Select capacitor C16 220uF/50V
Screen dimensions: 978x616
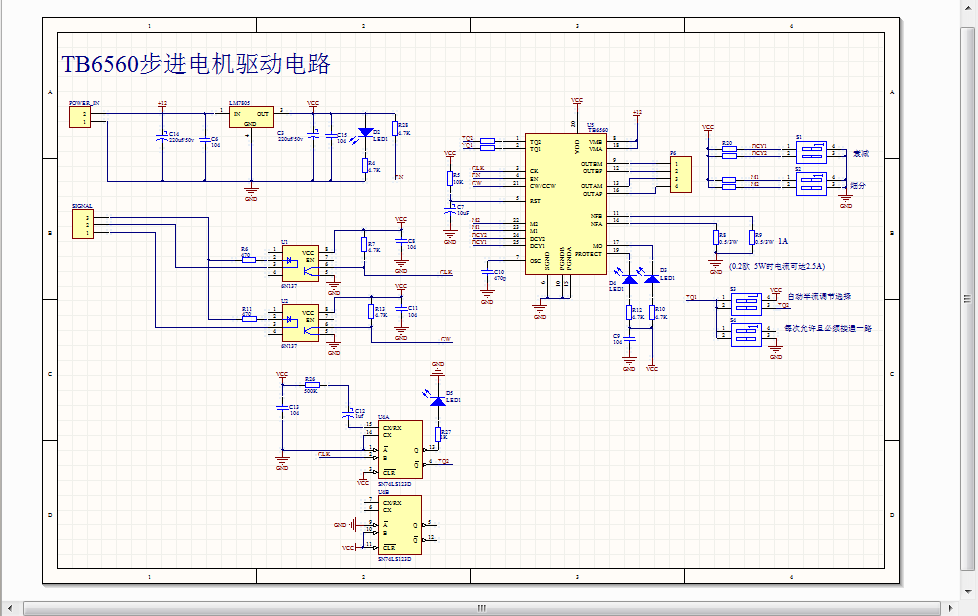coord(162,138)
